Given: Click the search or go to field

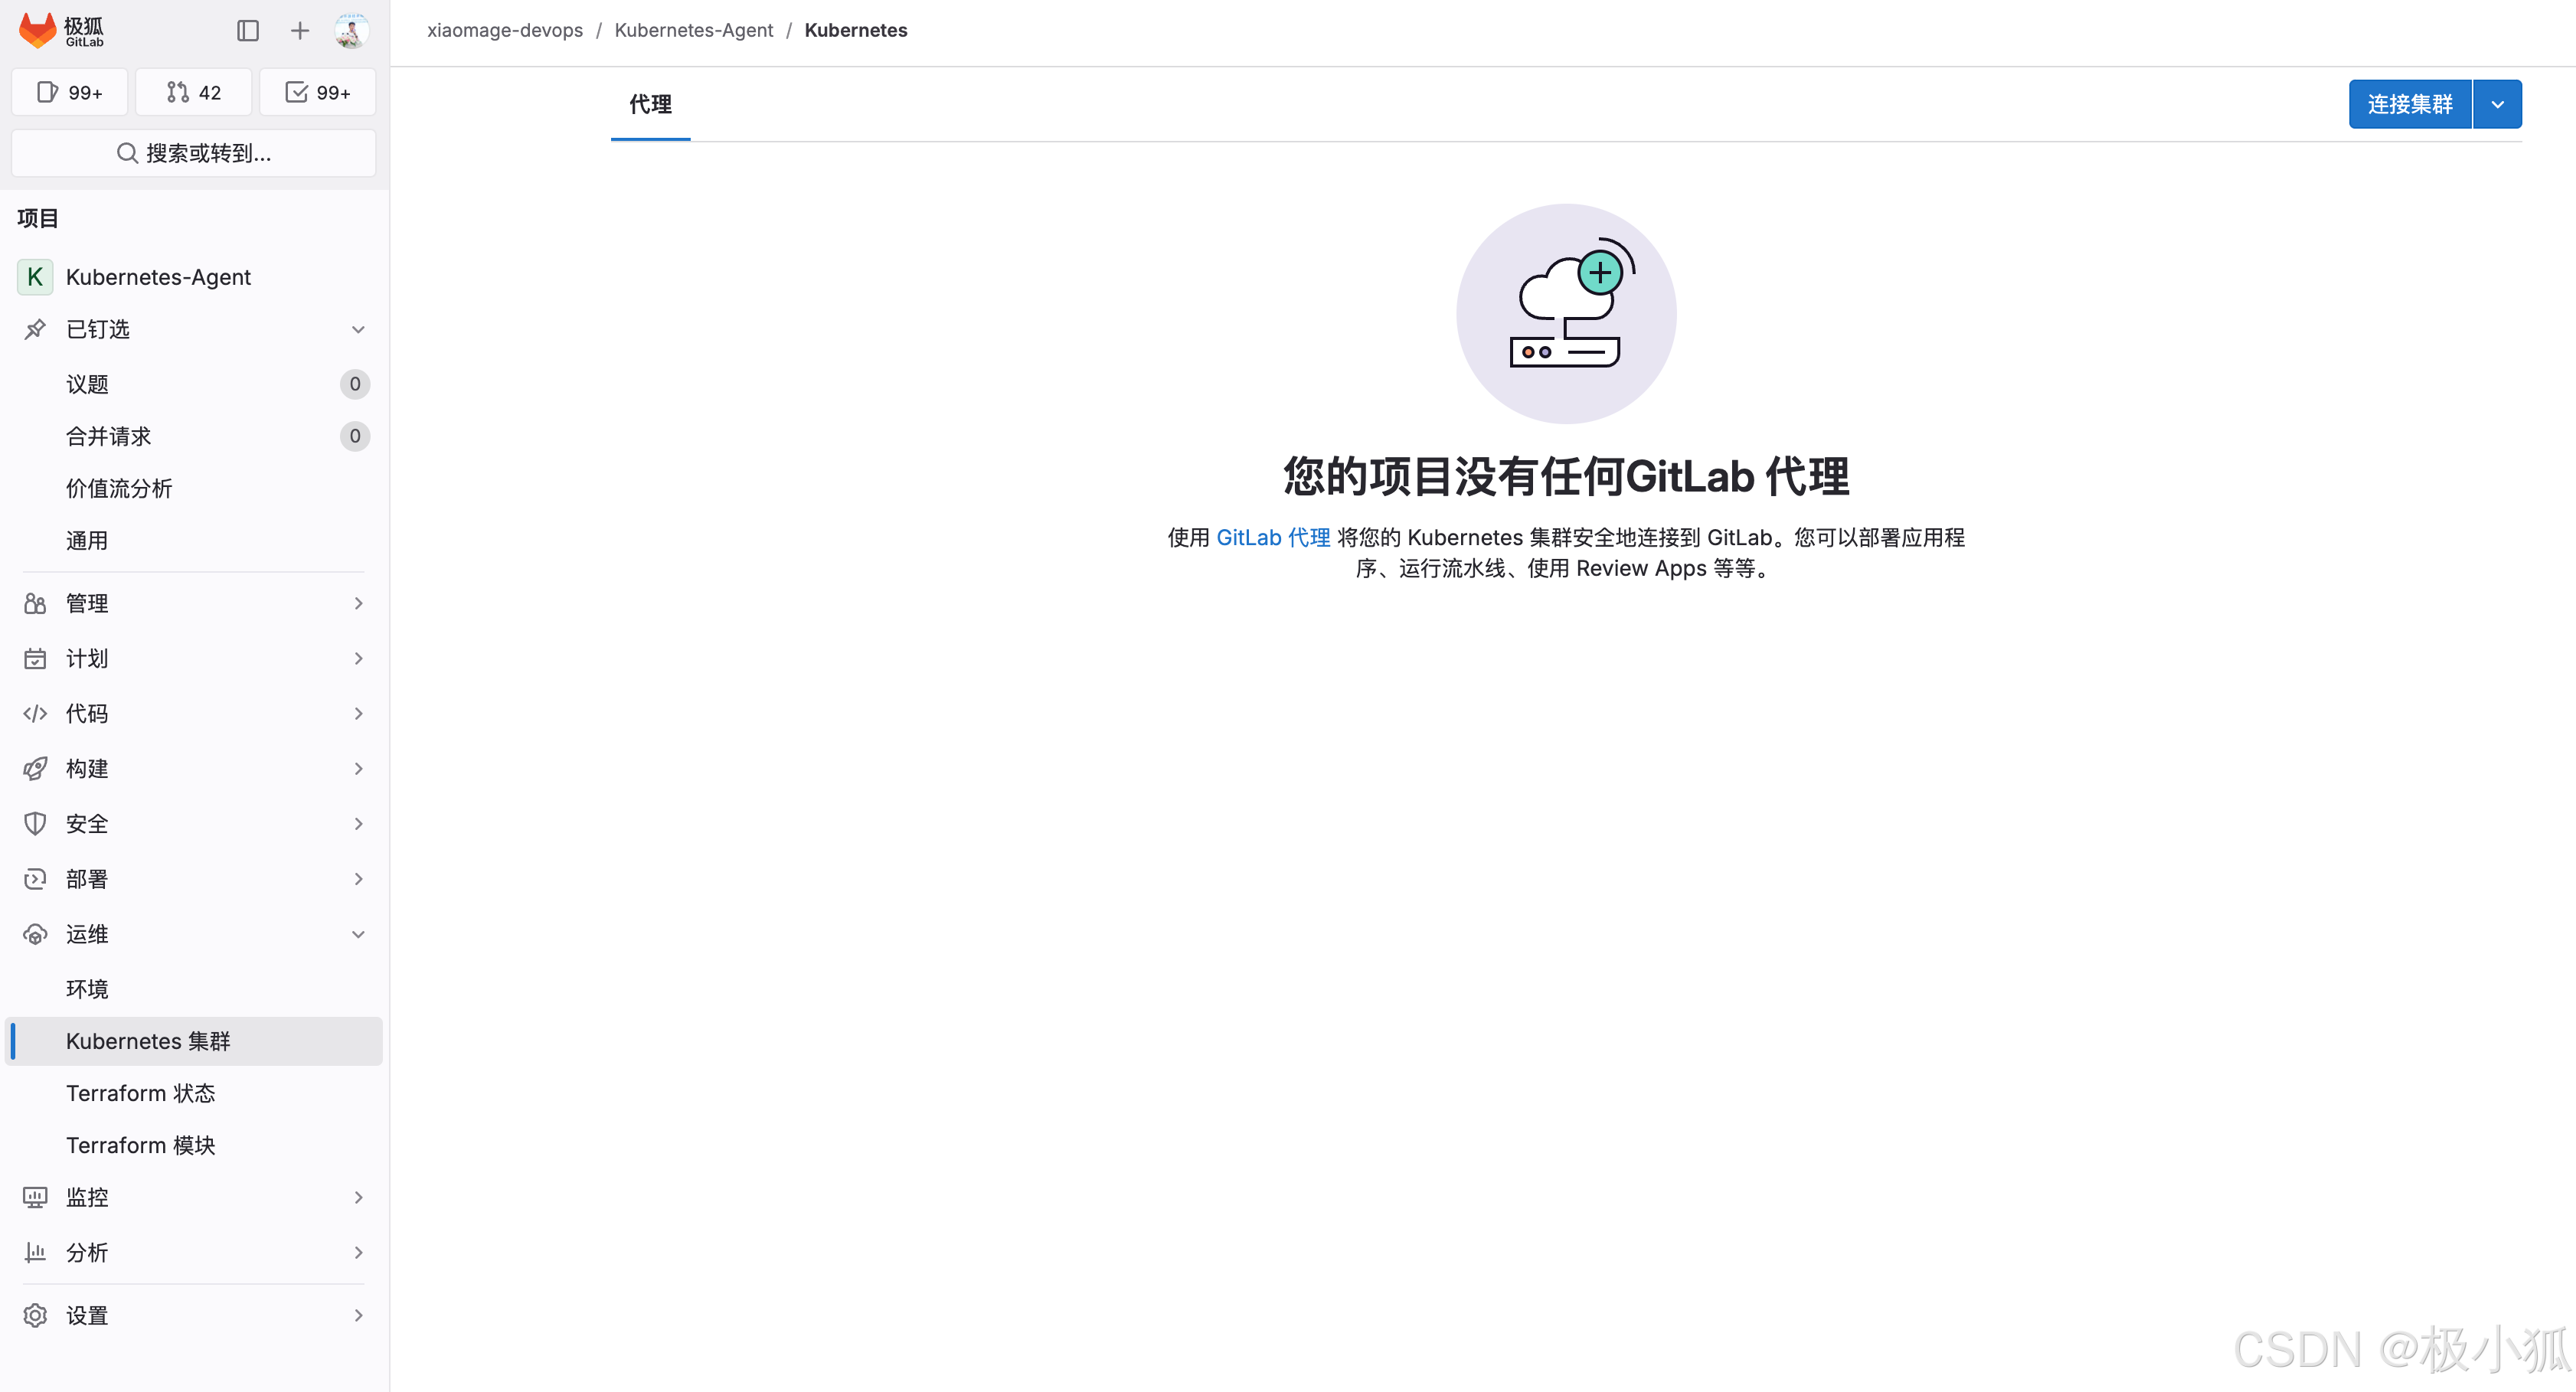Looking at the screenshot, I should coord(194,153).
